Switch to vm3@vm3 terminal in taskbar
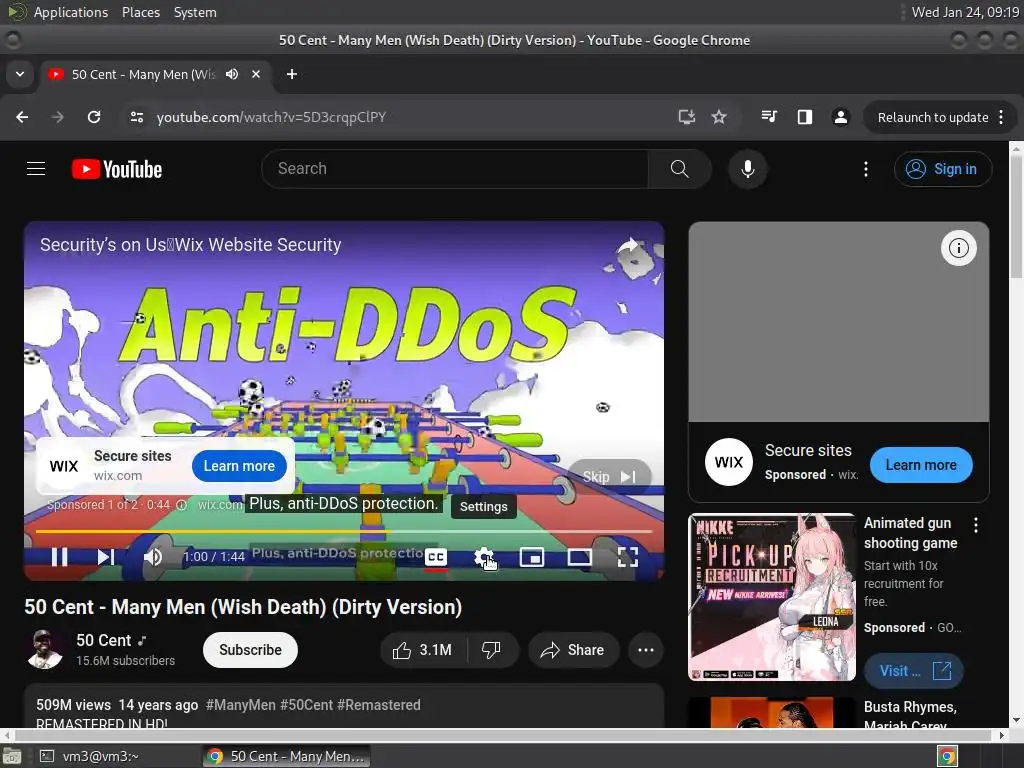 (89, 756)
